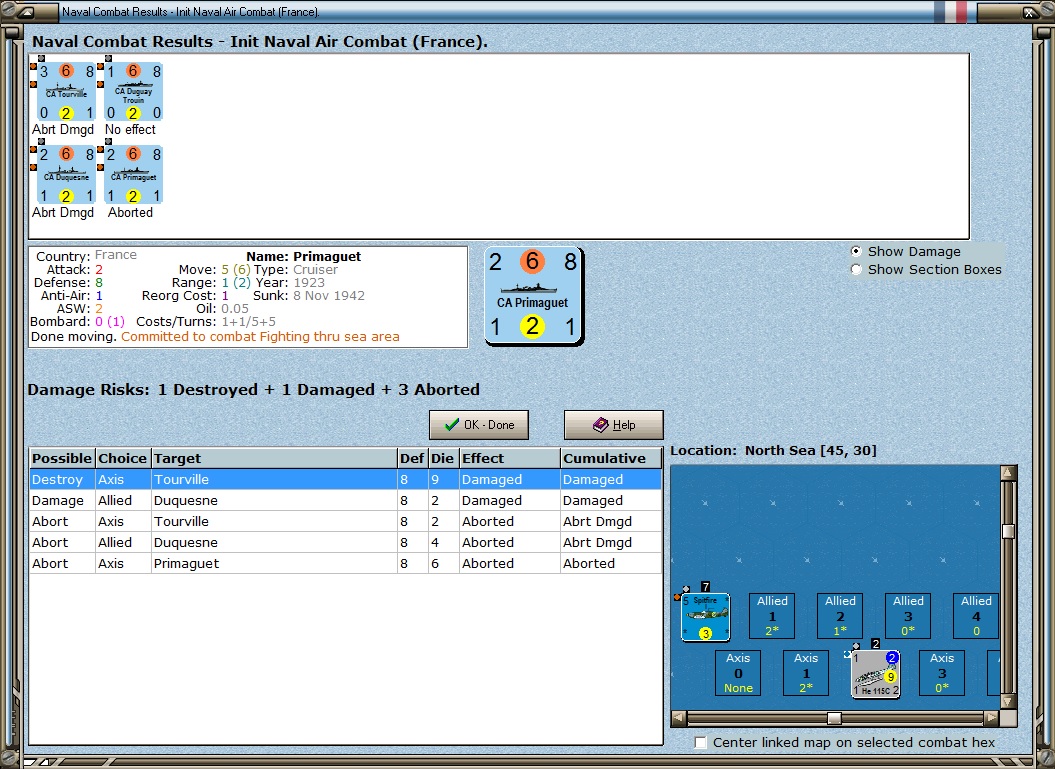Click the Damage Risks summary text
Image resolution: width=1055 pixels, height=769 pixels.
click(254, 390)
